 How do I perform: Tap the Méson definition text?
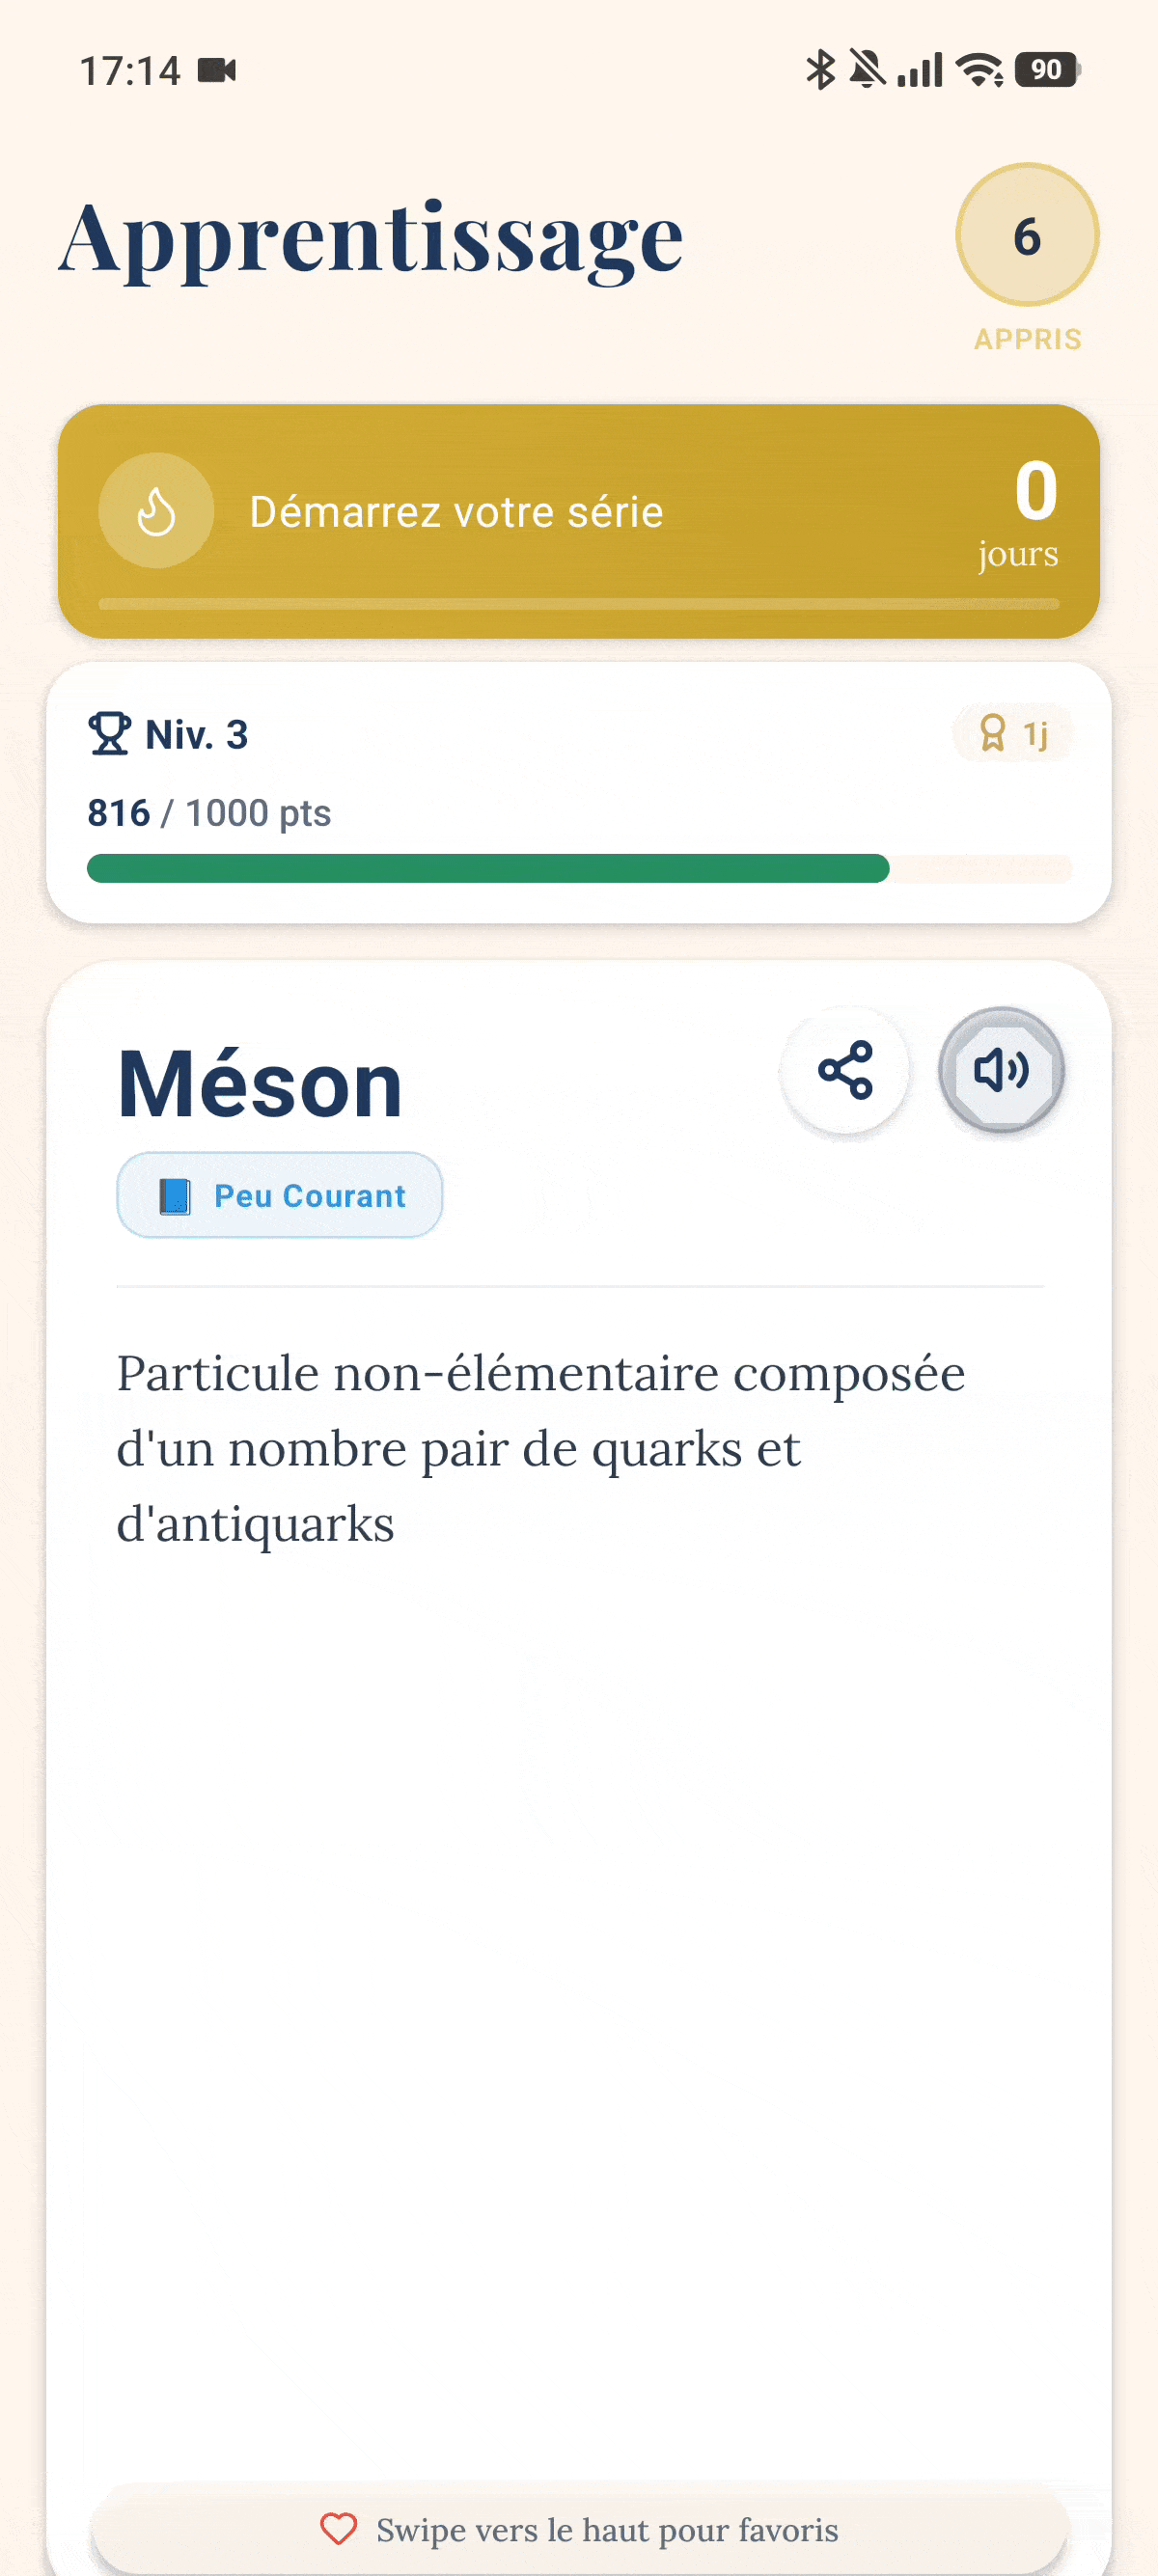click(x=540, y=1448)
